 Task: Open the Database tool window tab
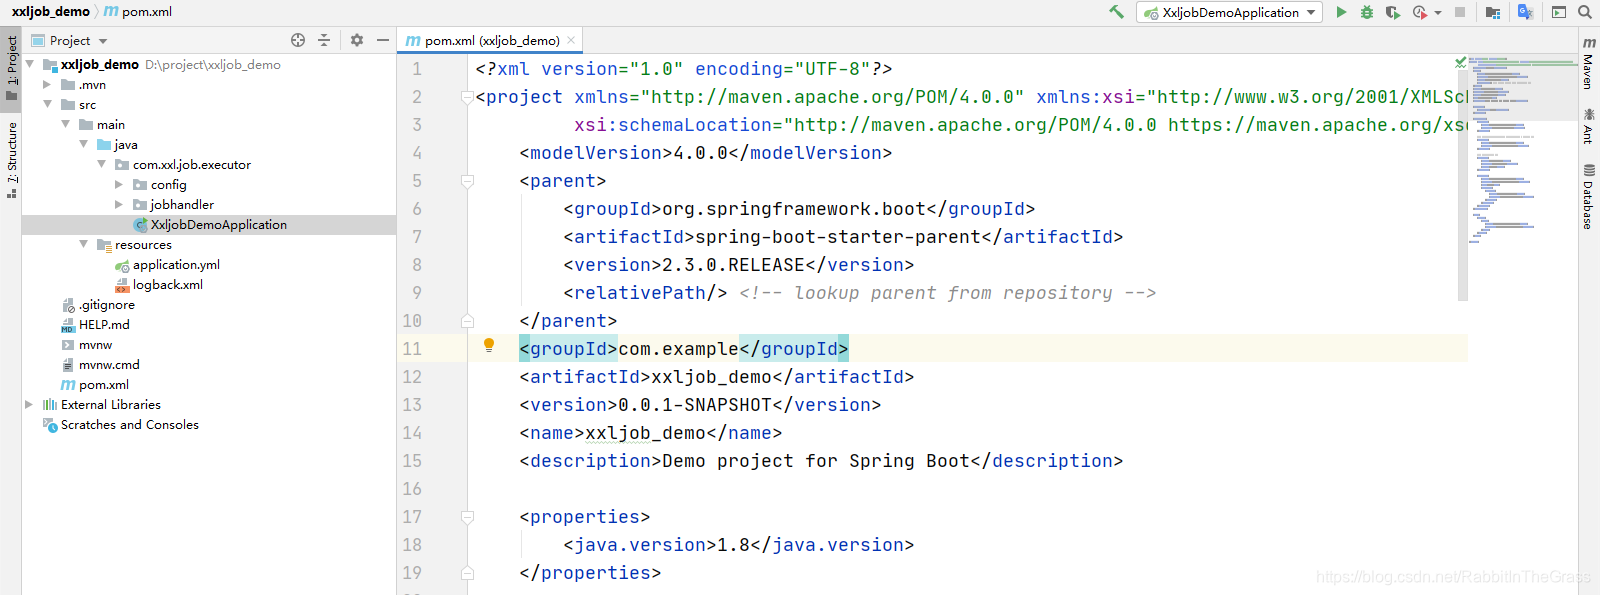click(x=1588, y=197)
